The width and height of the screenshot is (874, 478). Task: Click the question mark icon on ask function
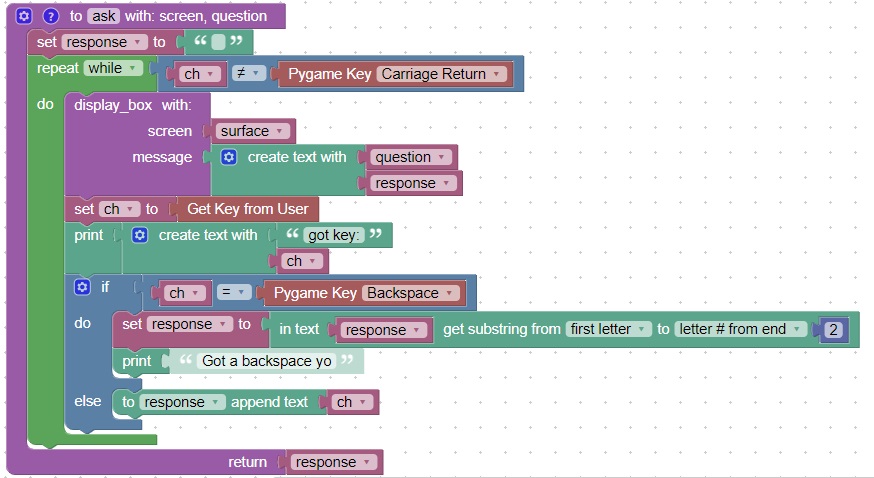pos(50,16)
